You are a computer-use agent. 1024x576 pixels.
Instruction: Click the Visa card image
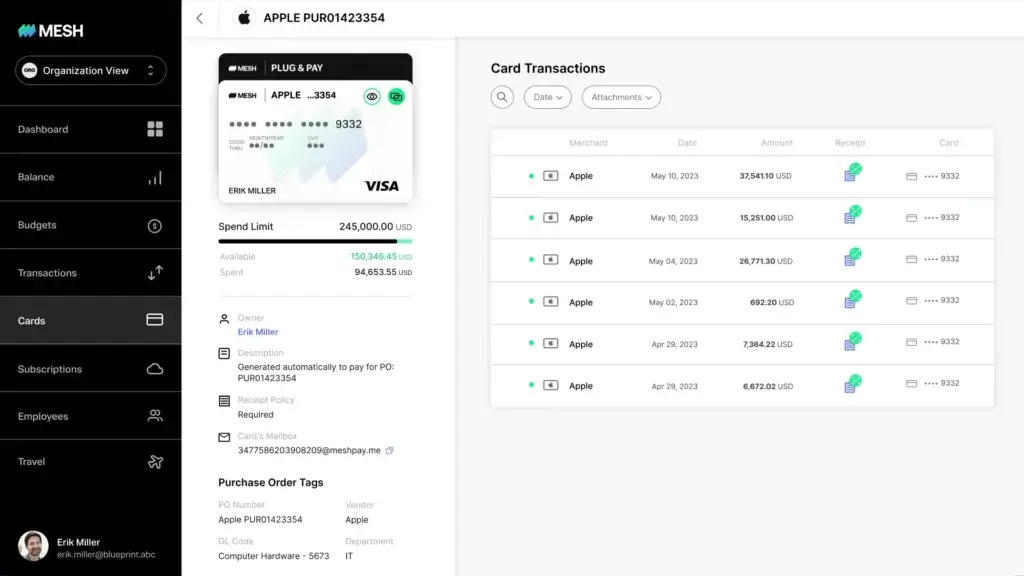[x=315, y=141]
